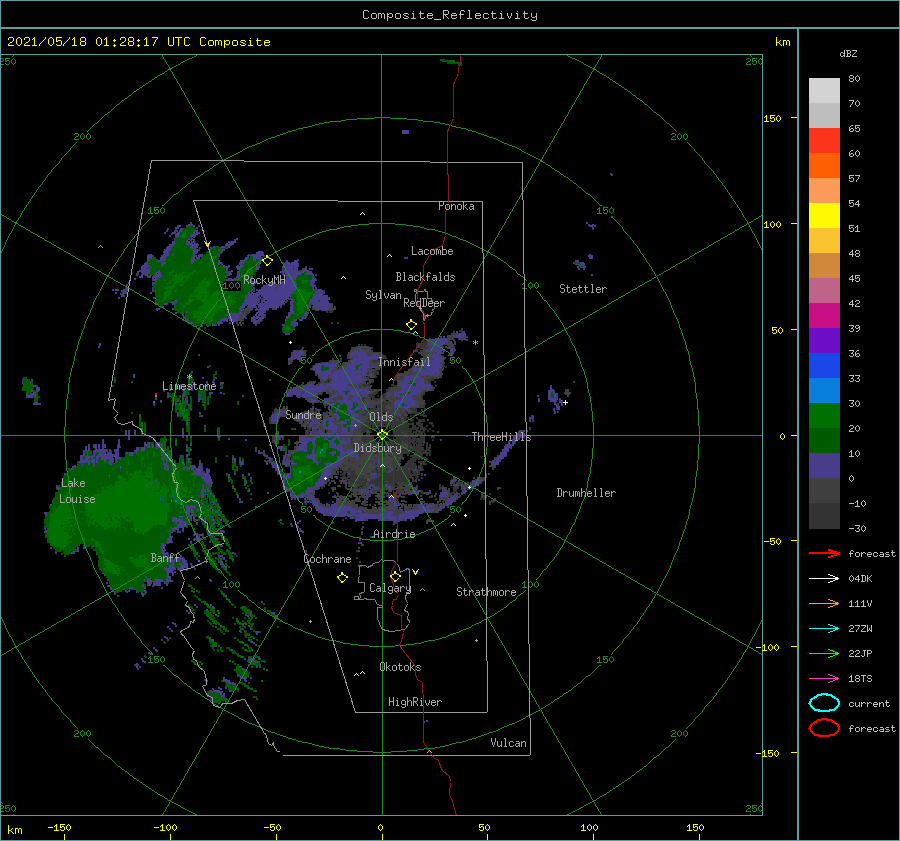Screen dimensions: 900x841
Task: Click the RedDeer city label
Action: click(x=424, y=303)
